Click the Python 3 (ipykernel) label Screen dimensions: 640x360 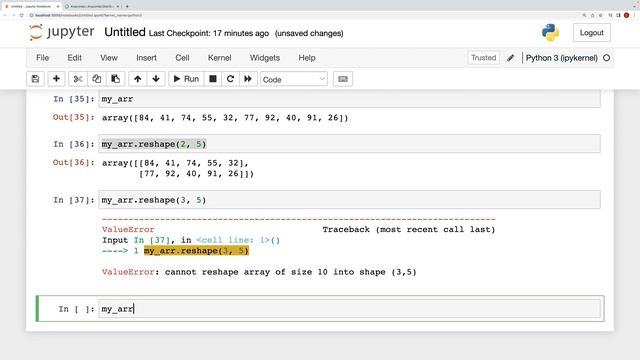pyautogui.click(x=562, y=58)
